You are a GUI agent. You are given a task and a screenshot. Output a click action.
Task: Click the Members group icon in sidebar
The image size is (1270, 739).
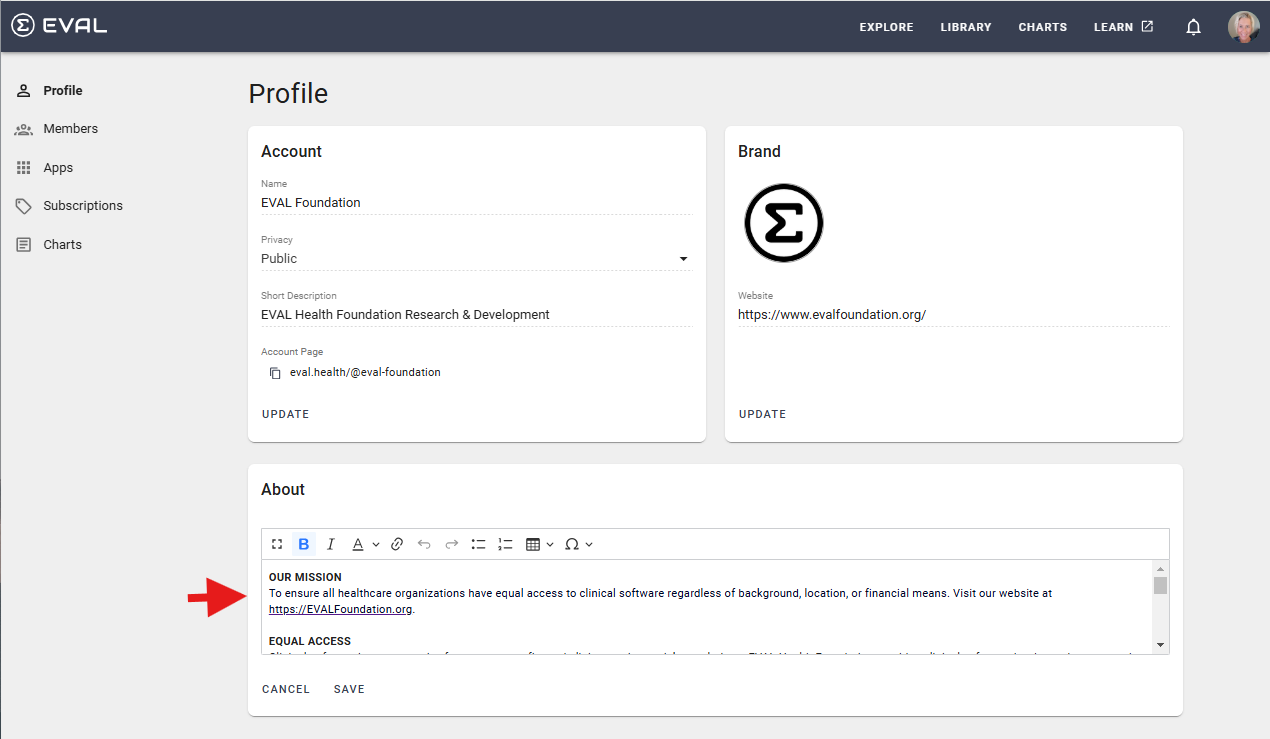(24, 129)
